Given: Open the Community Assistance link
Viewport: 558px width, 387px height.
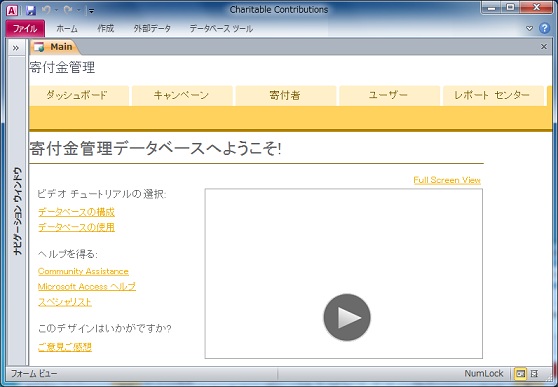Looking at the screenshot, I should click(83, 271).
